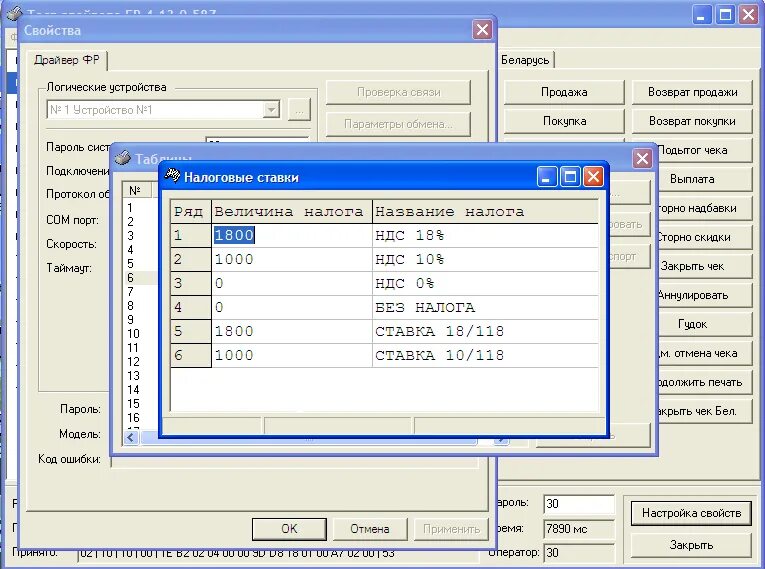Viewport: 765px width, 569px height.
Task: Select the highlighted 1800 value cell
Action: coord(292,235)
